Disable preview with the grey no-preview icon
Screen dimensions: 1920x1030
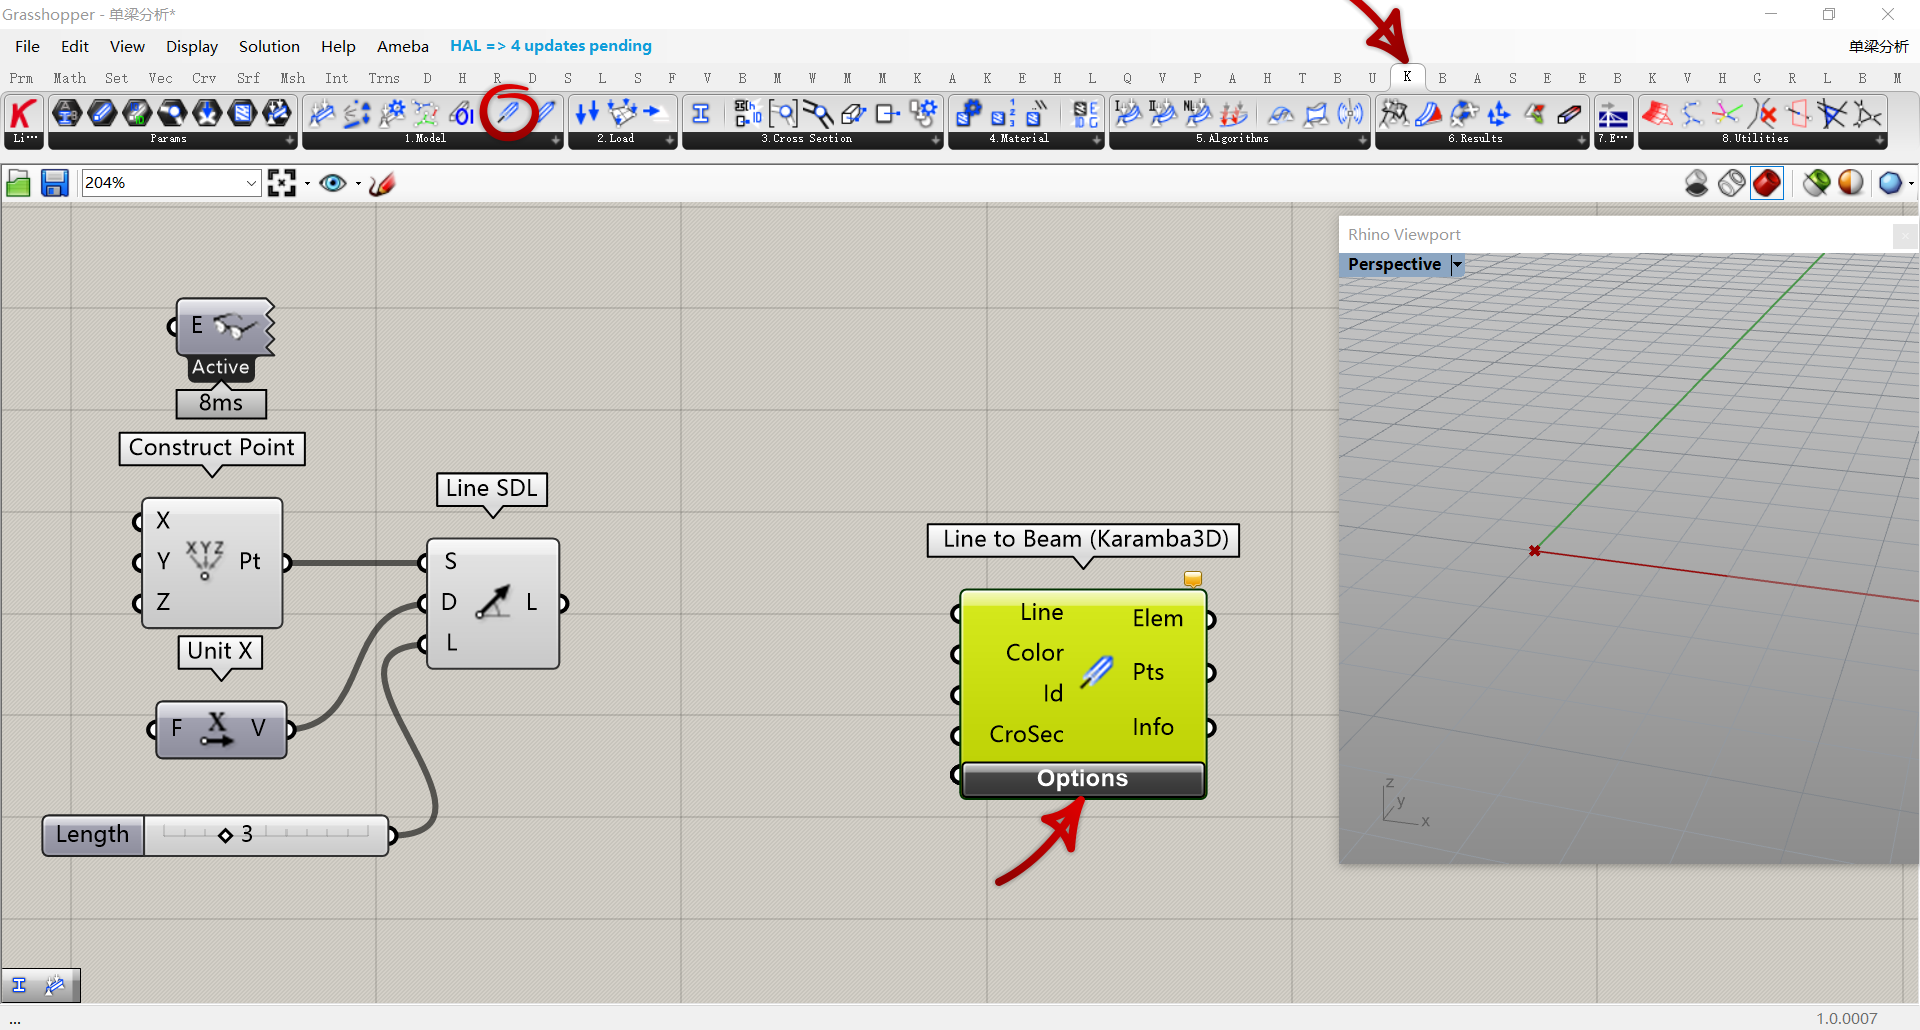[1696, 183]
